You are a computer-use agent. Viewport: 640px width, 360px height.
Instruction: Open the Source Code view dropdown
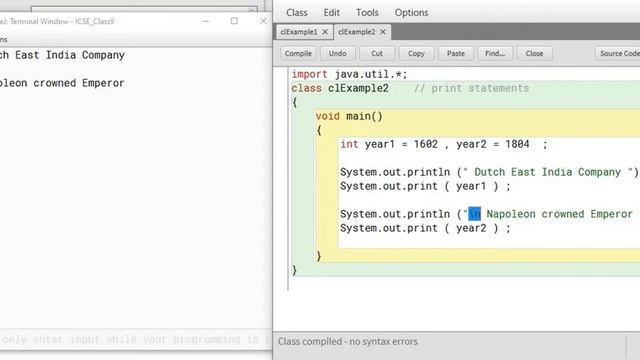click(618, 53)
